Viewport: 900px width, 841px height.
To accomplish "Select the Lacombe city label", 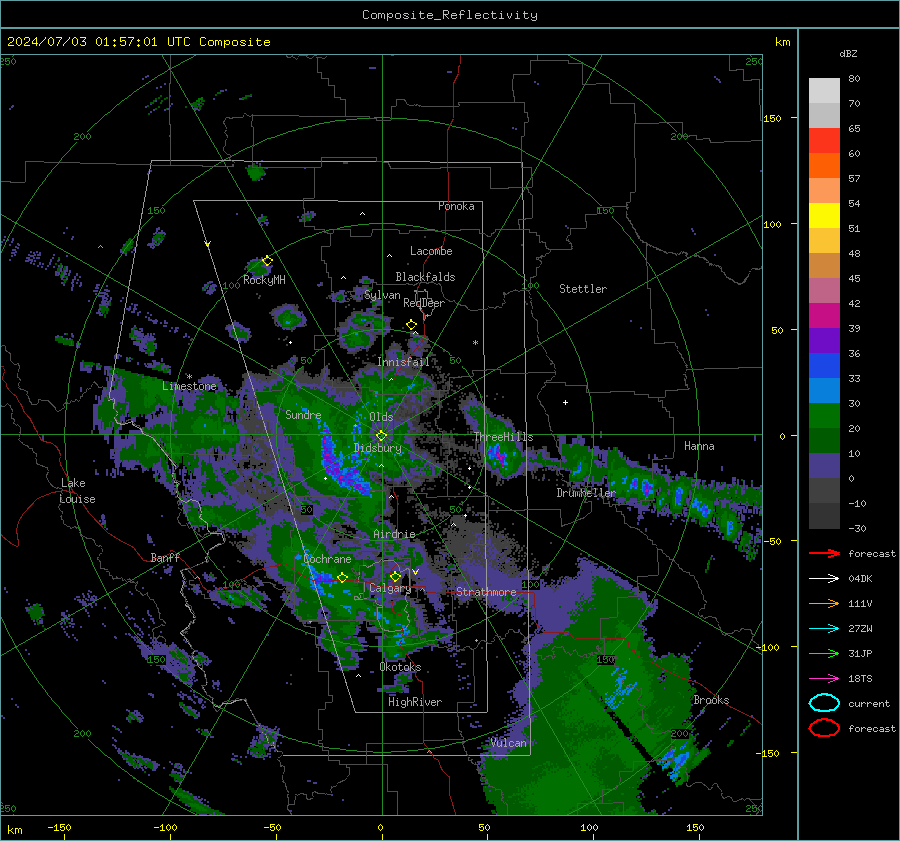I will click(431, 251).
